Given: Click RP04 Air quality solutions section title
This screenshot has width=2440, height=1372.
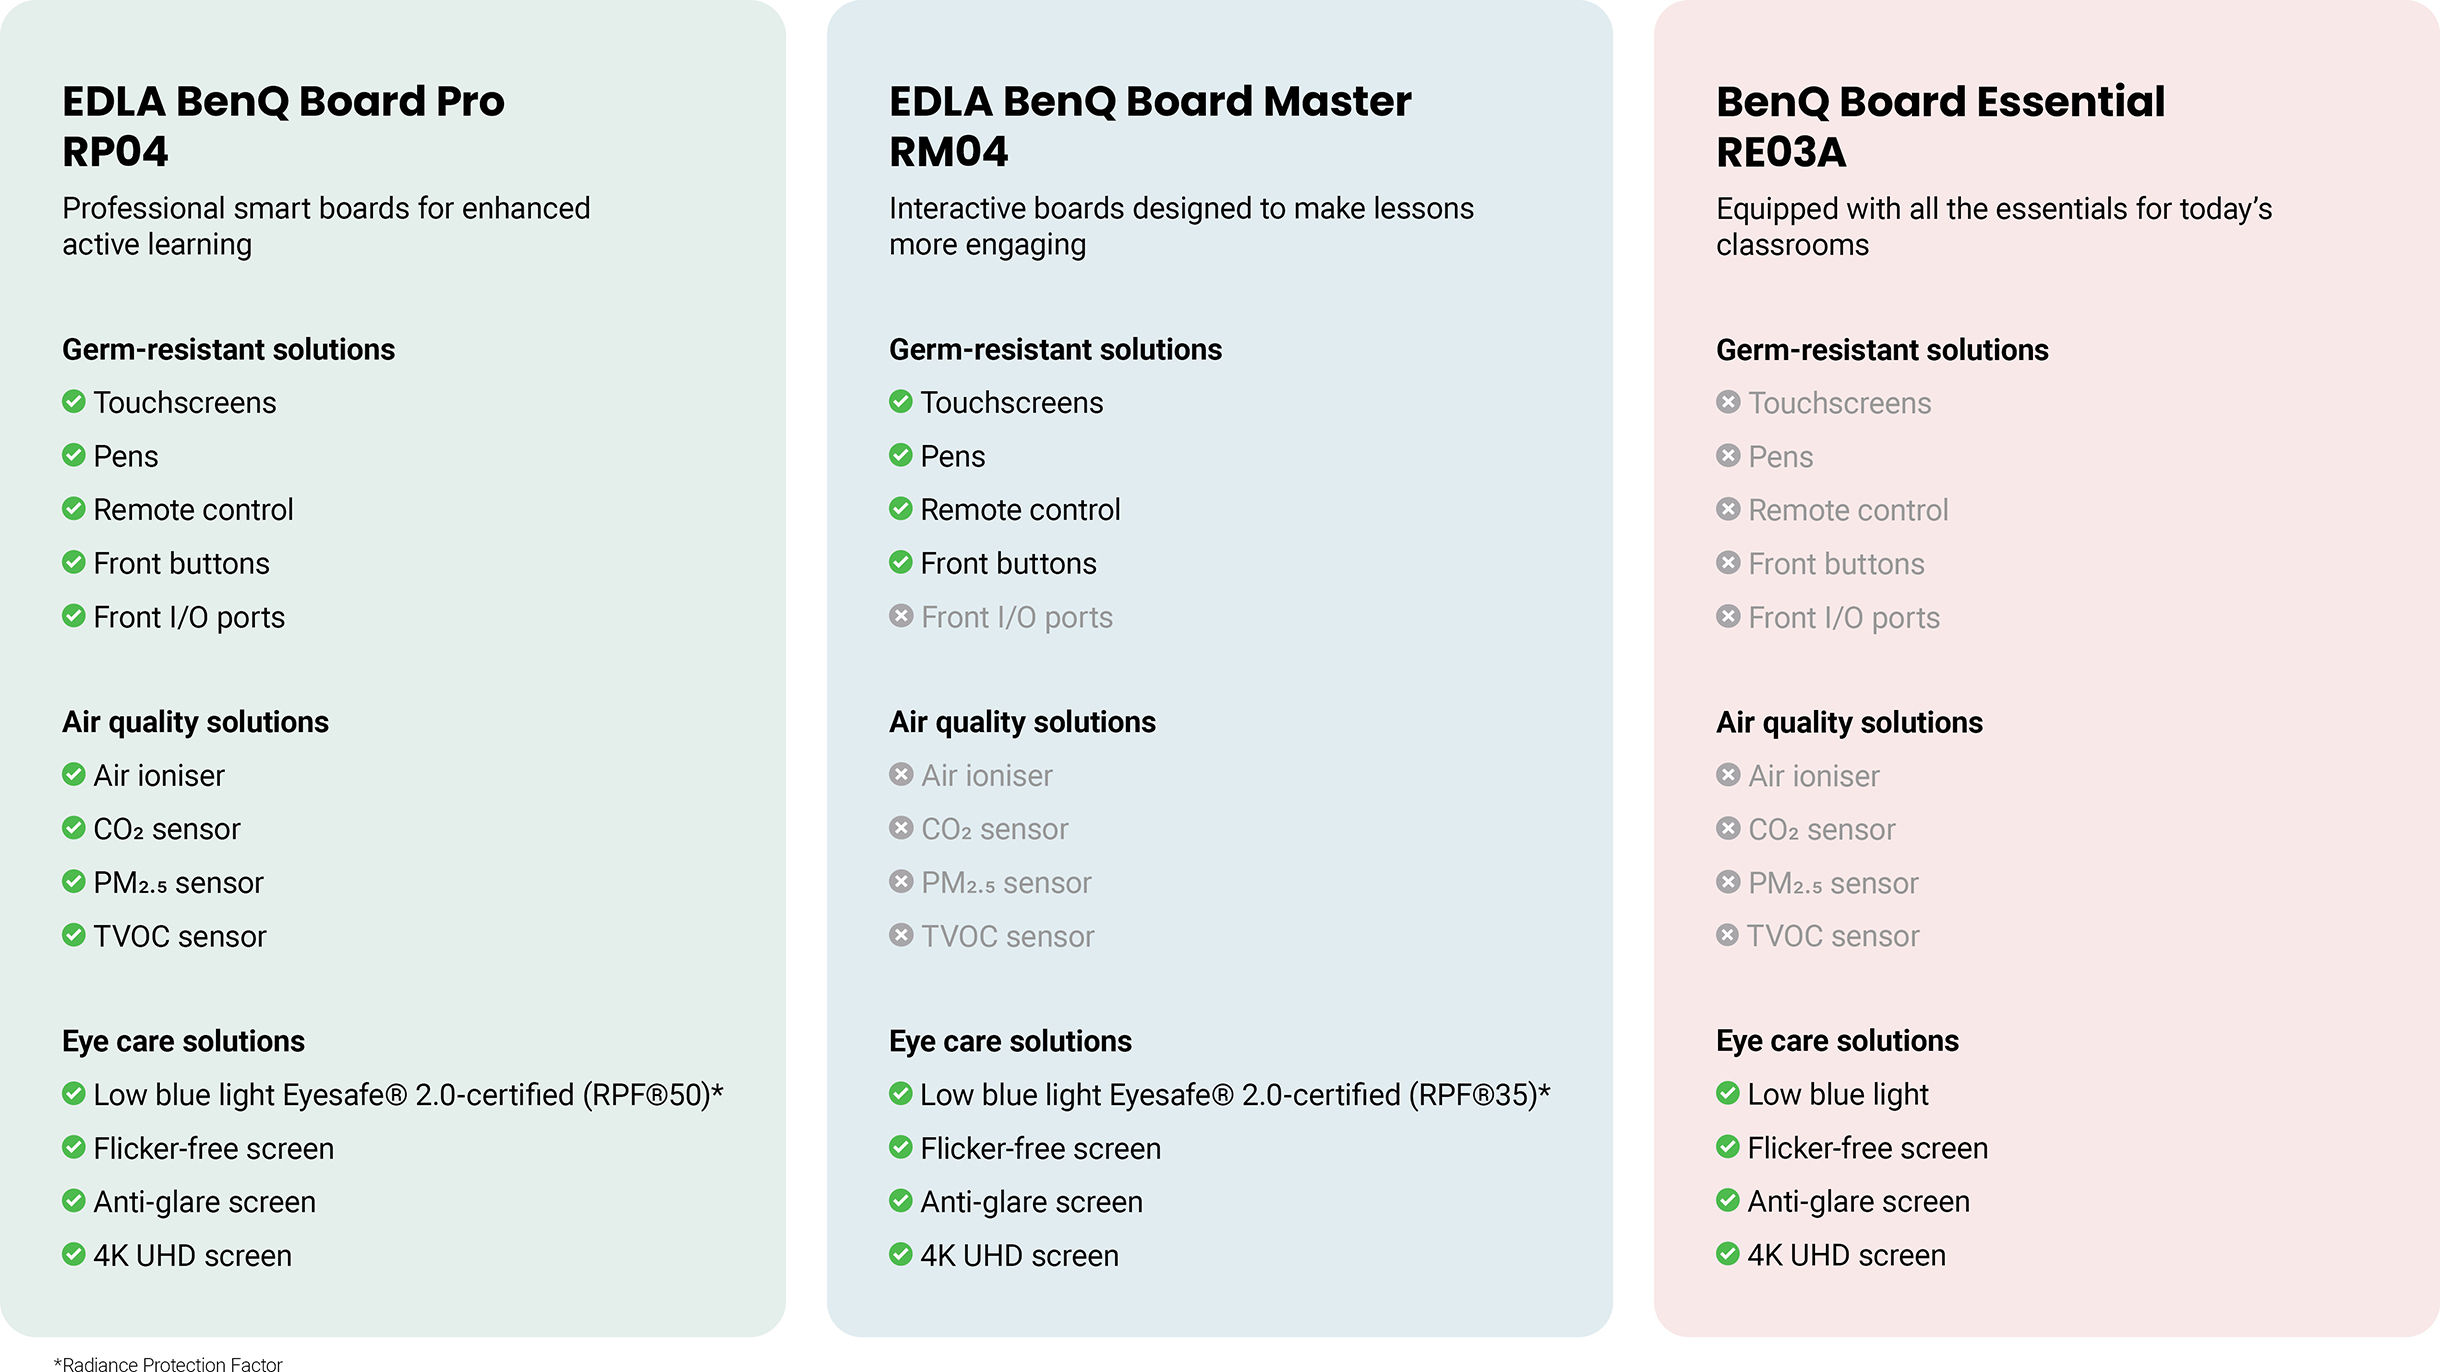Looking at the screenshot, I should click(195, 722).
